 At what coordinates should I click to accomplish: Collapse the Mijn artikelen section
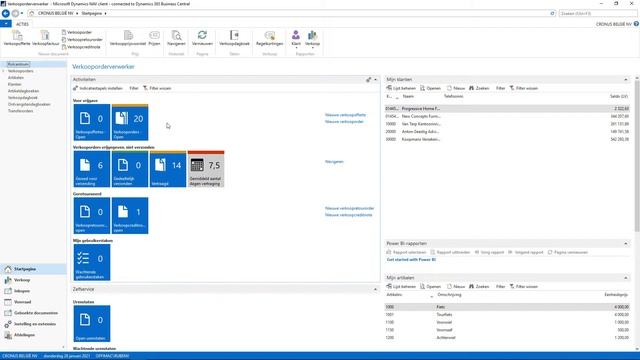coord(626,278)
